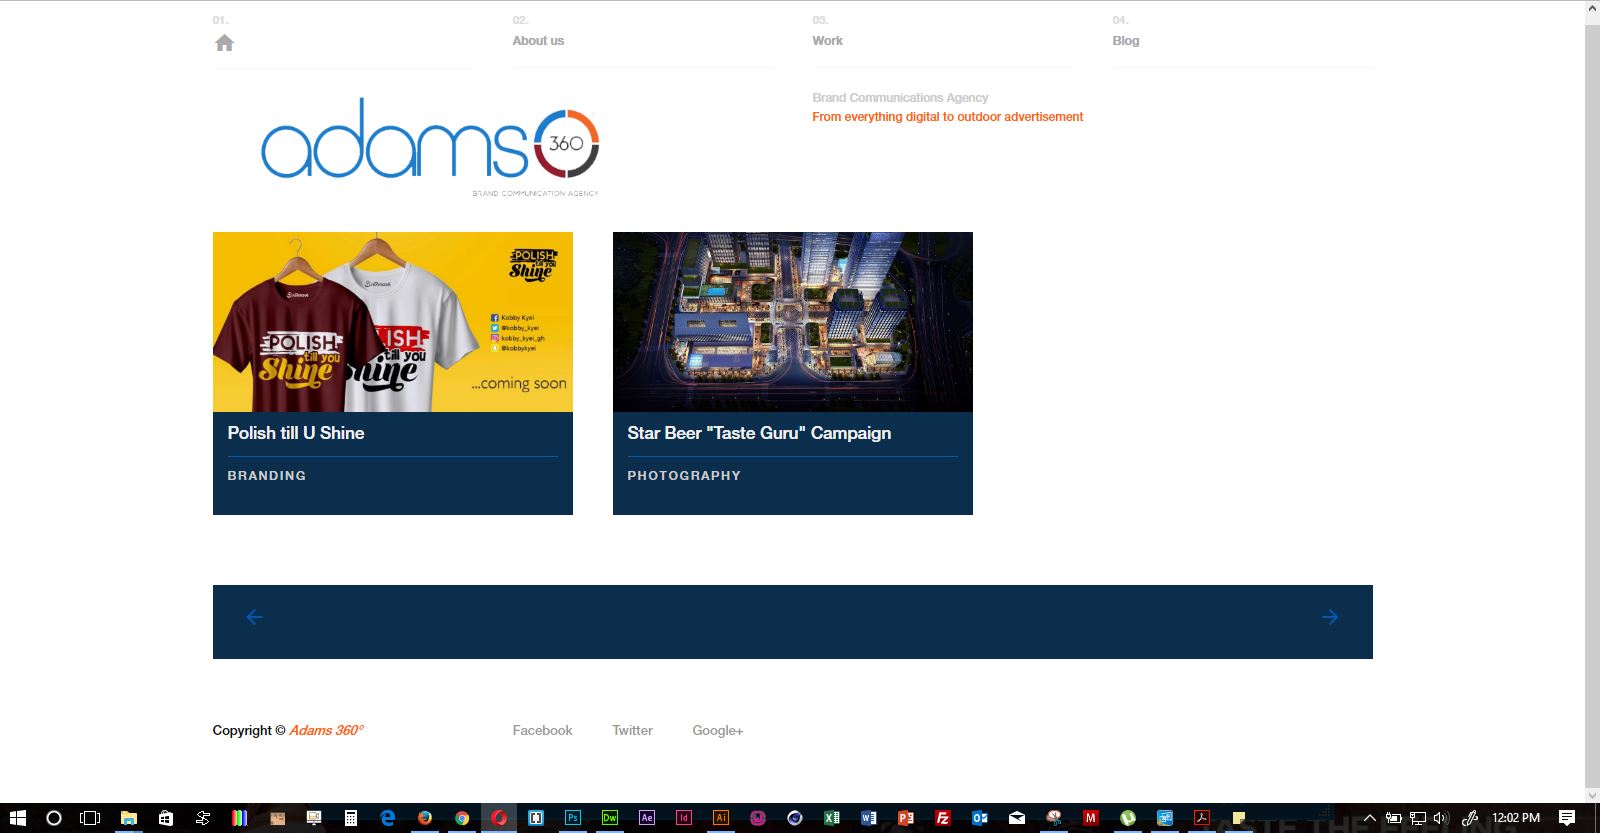1600x833 pixels.
Task: Open Outlook from taskbar
Action: (x=980, y=818)
